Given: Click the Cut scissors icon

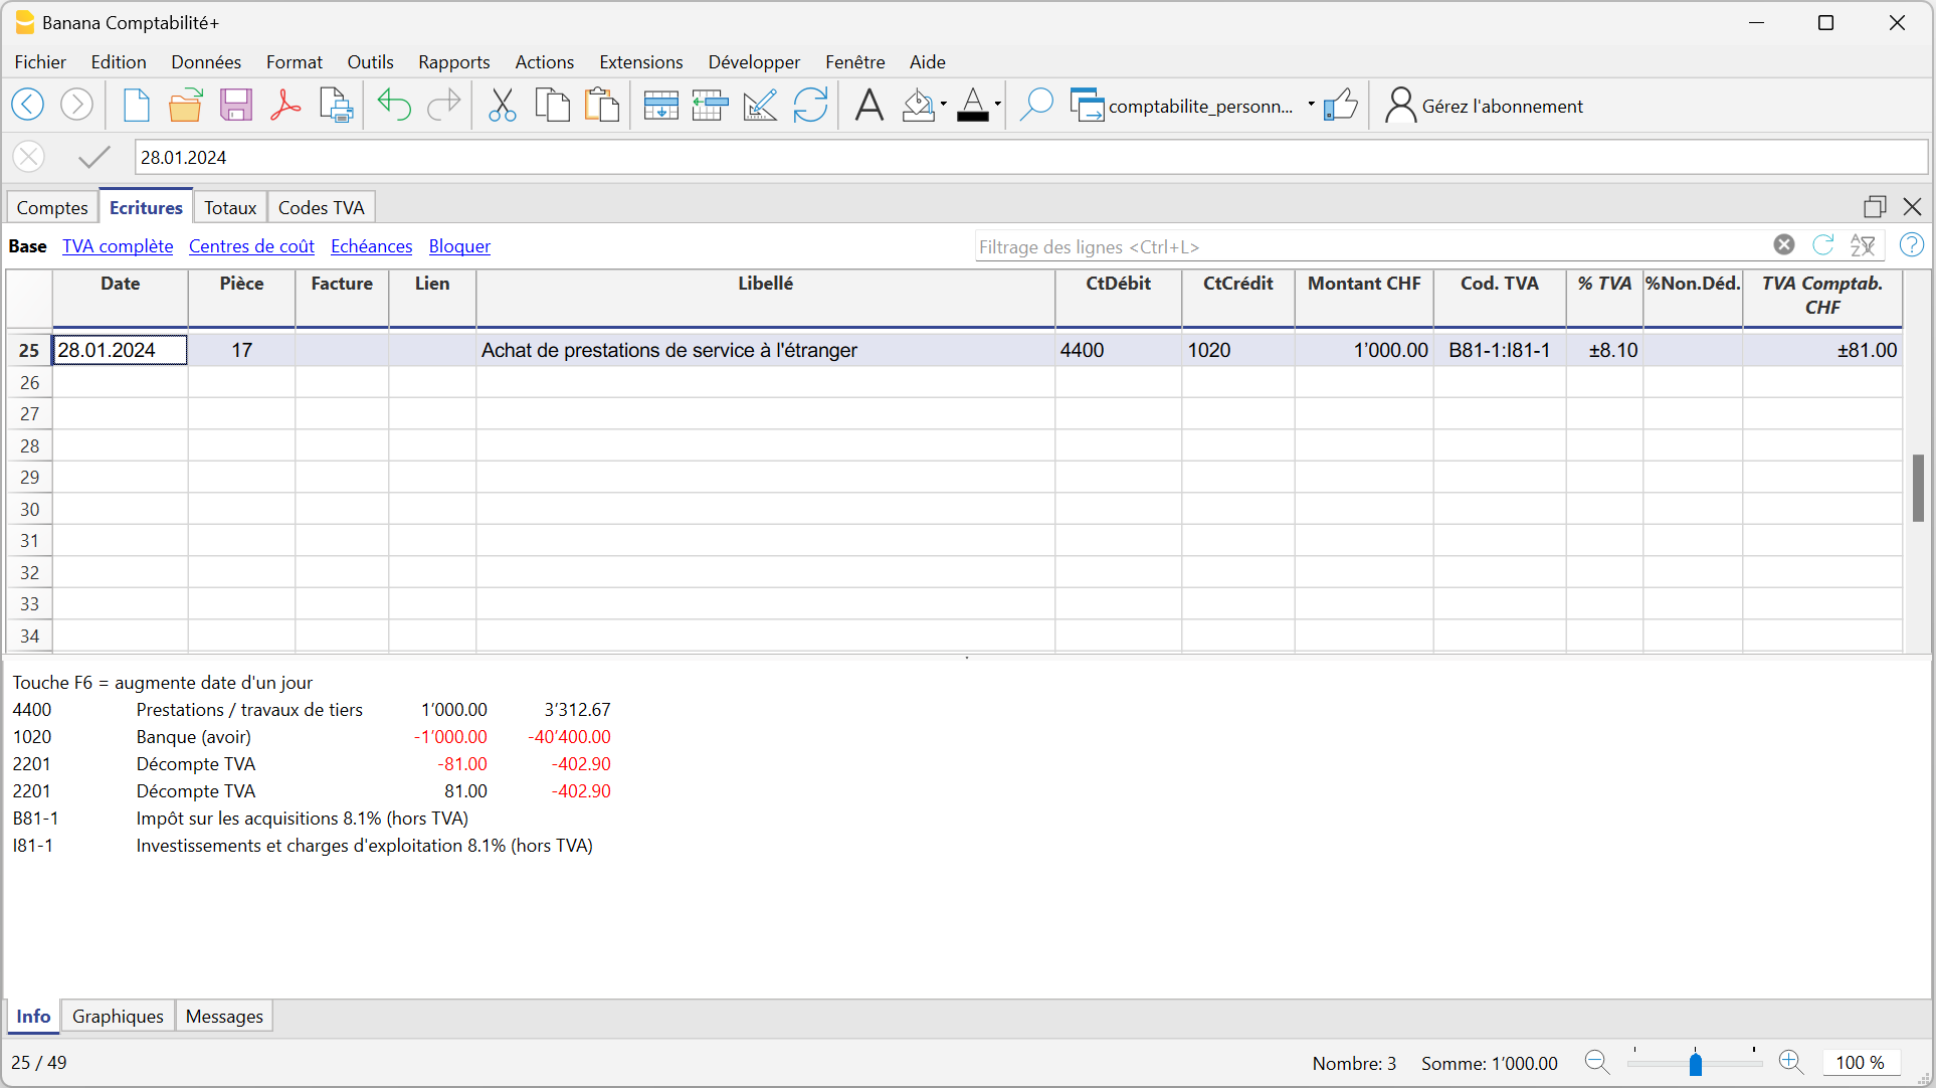Looking at the screenshot, I should [502, 105].
